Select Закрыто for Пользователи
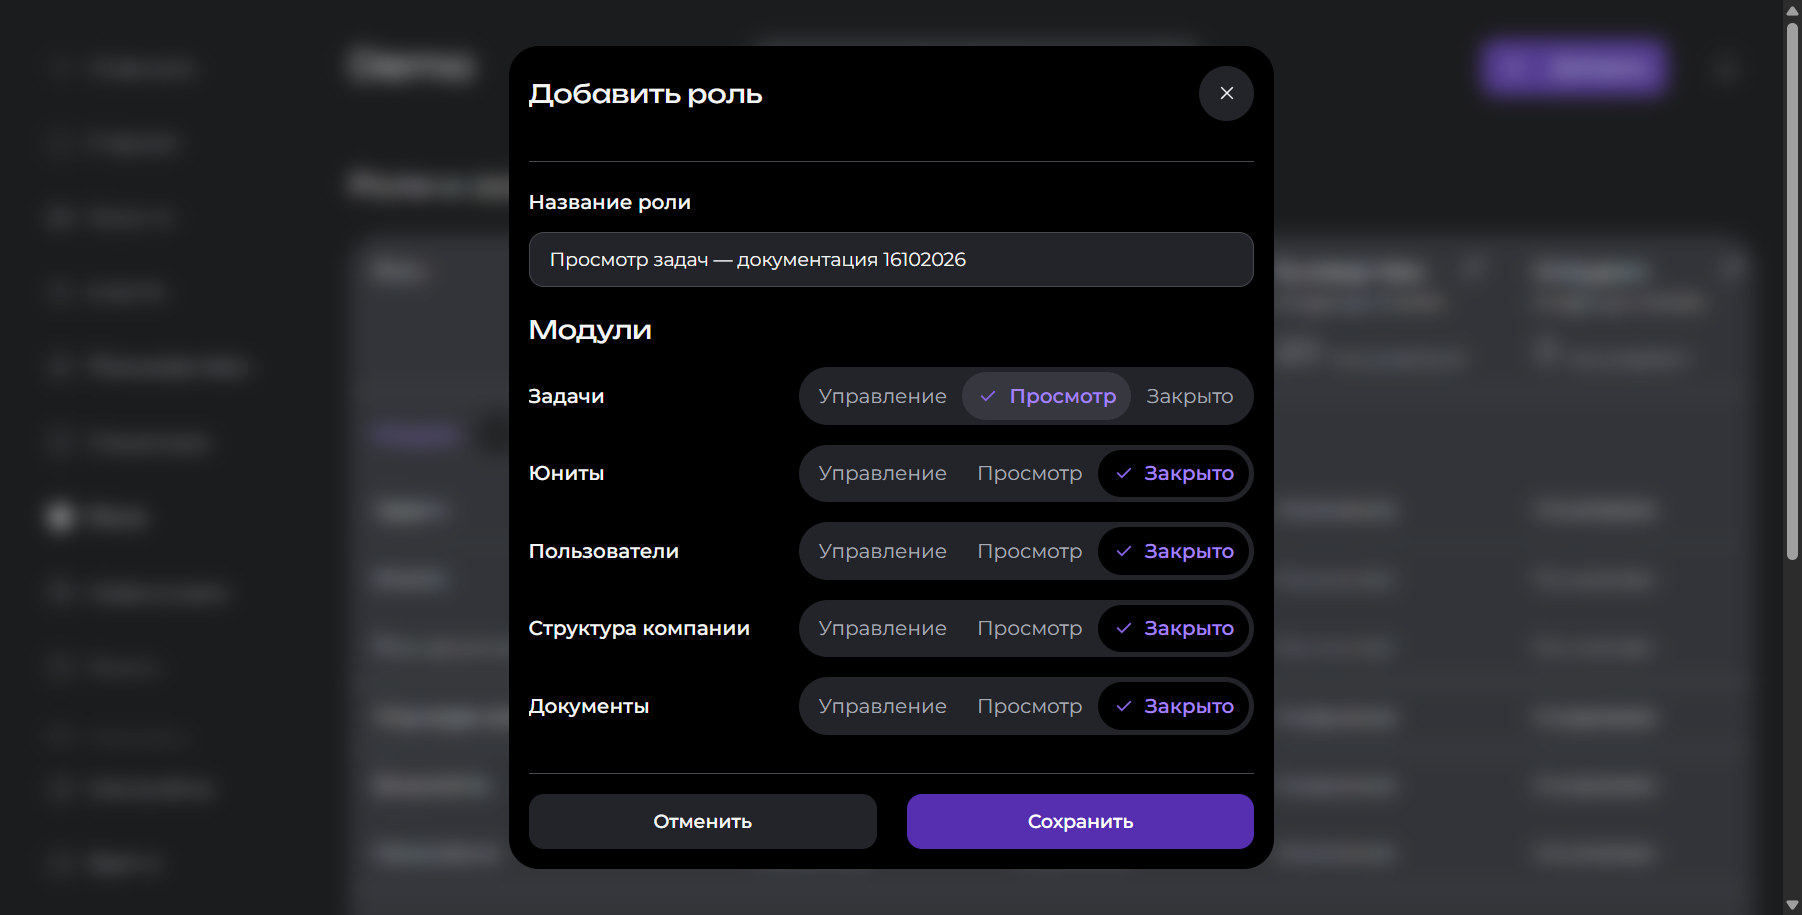The width and height of the screenshot is (1802, 915). [x=1173, y=551]
